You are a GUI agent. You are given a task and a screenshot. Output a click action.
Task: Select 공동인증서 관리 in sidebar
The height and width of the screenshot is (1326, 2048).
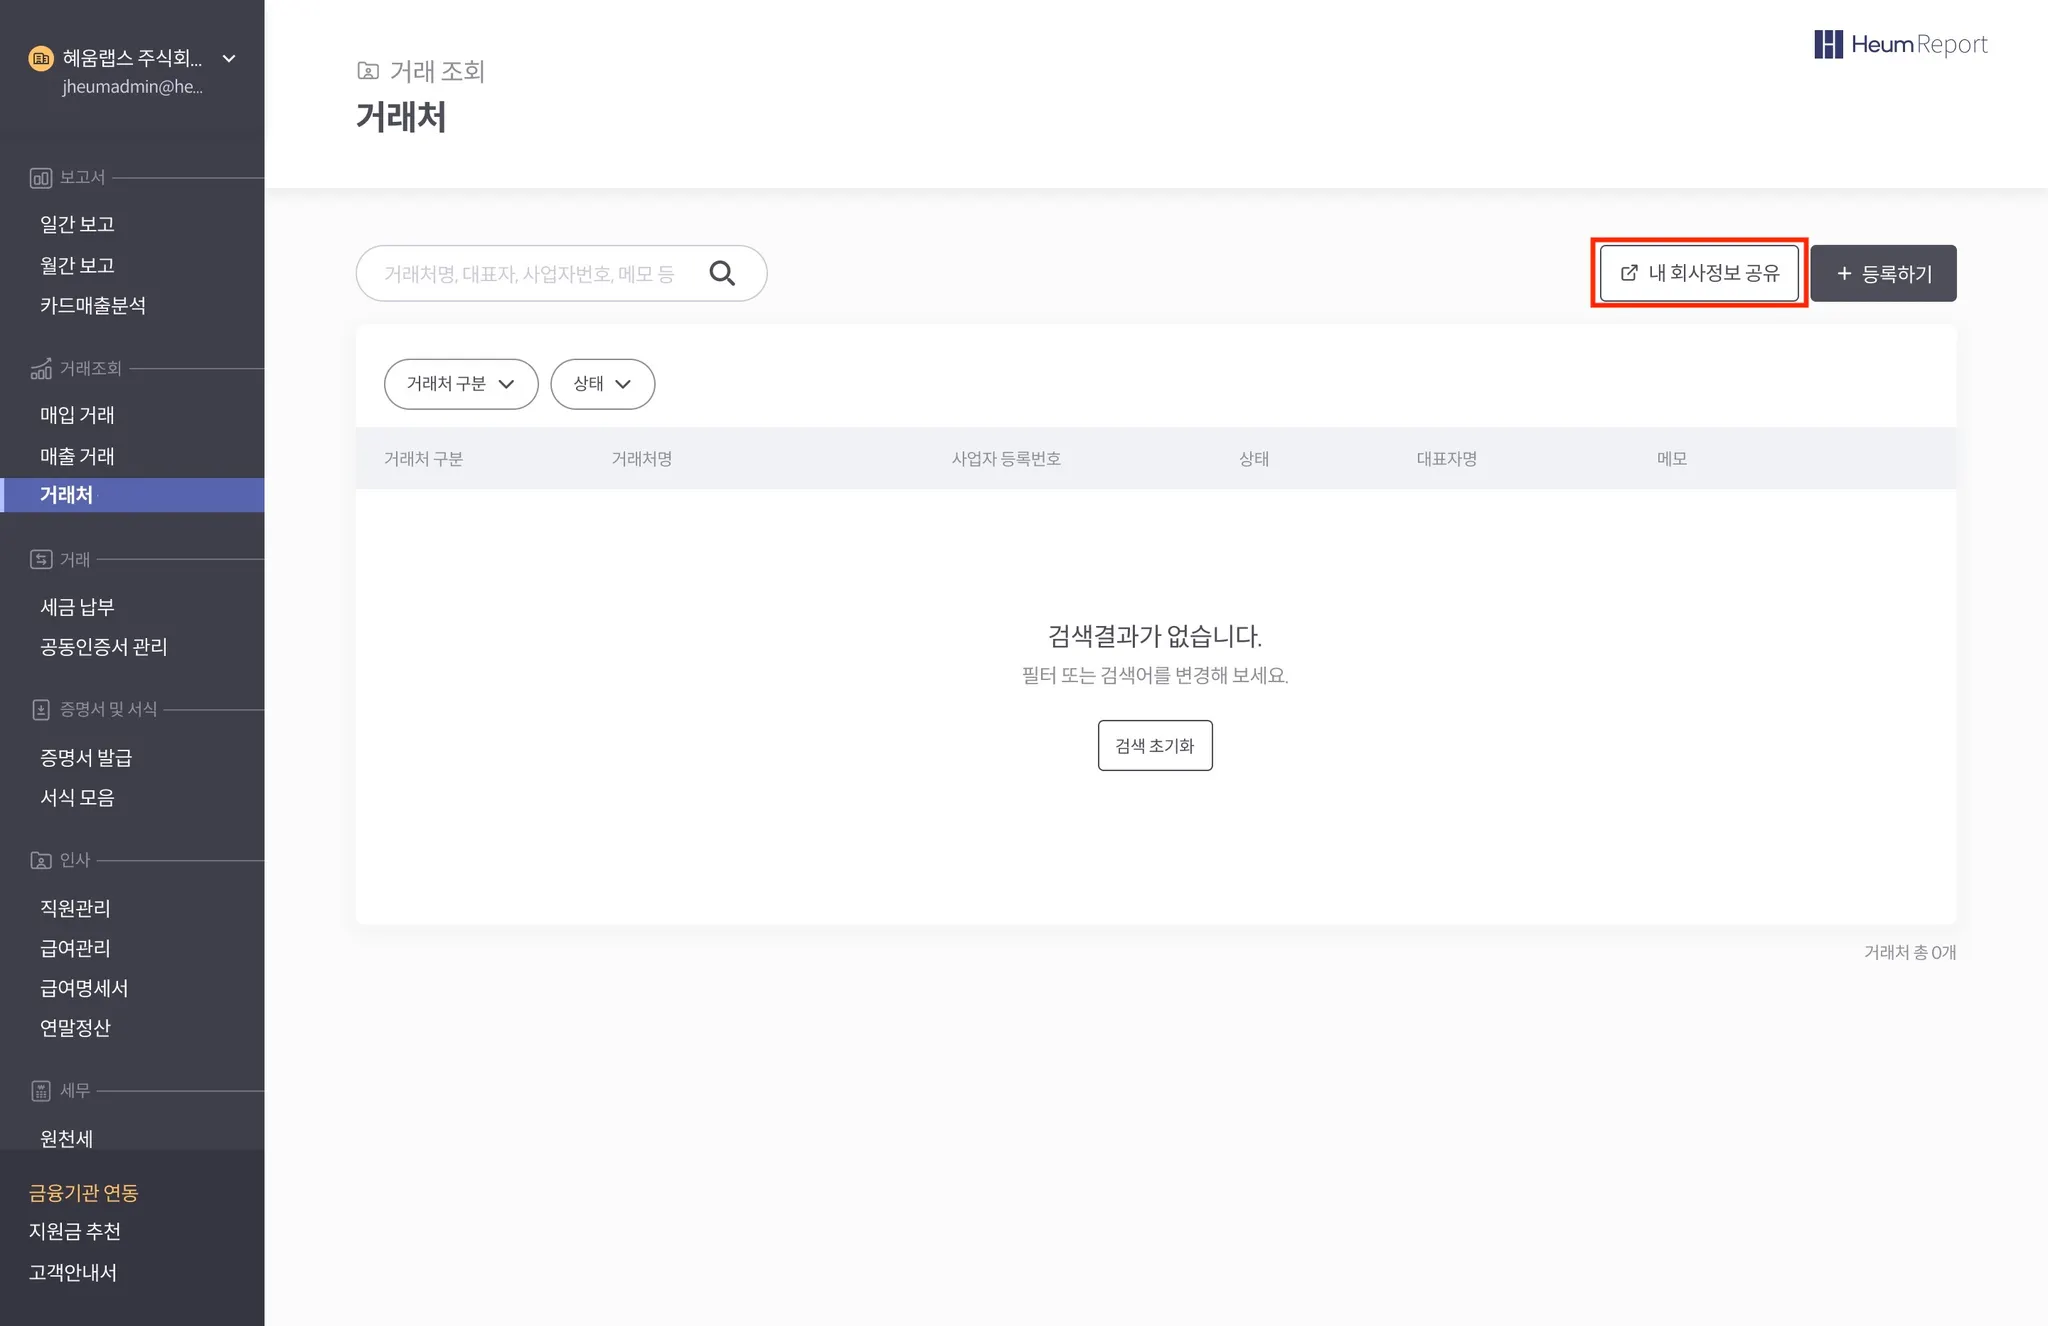tap(103, 647)
